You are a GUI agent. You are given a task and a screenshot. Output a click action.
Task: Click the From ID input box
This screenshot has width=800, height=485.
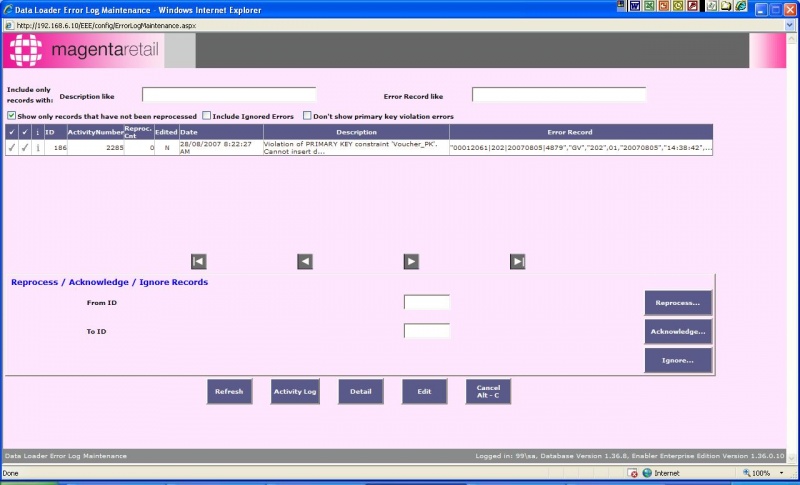427,302
